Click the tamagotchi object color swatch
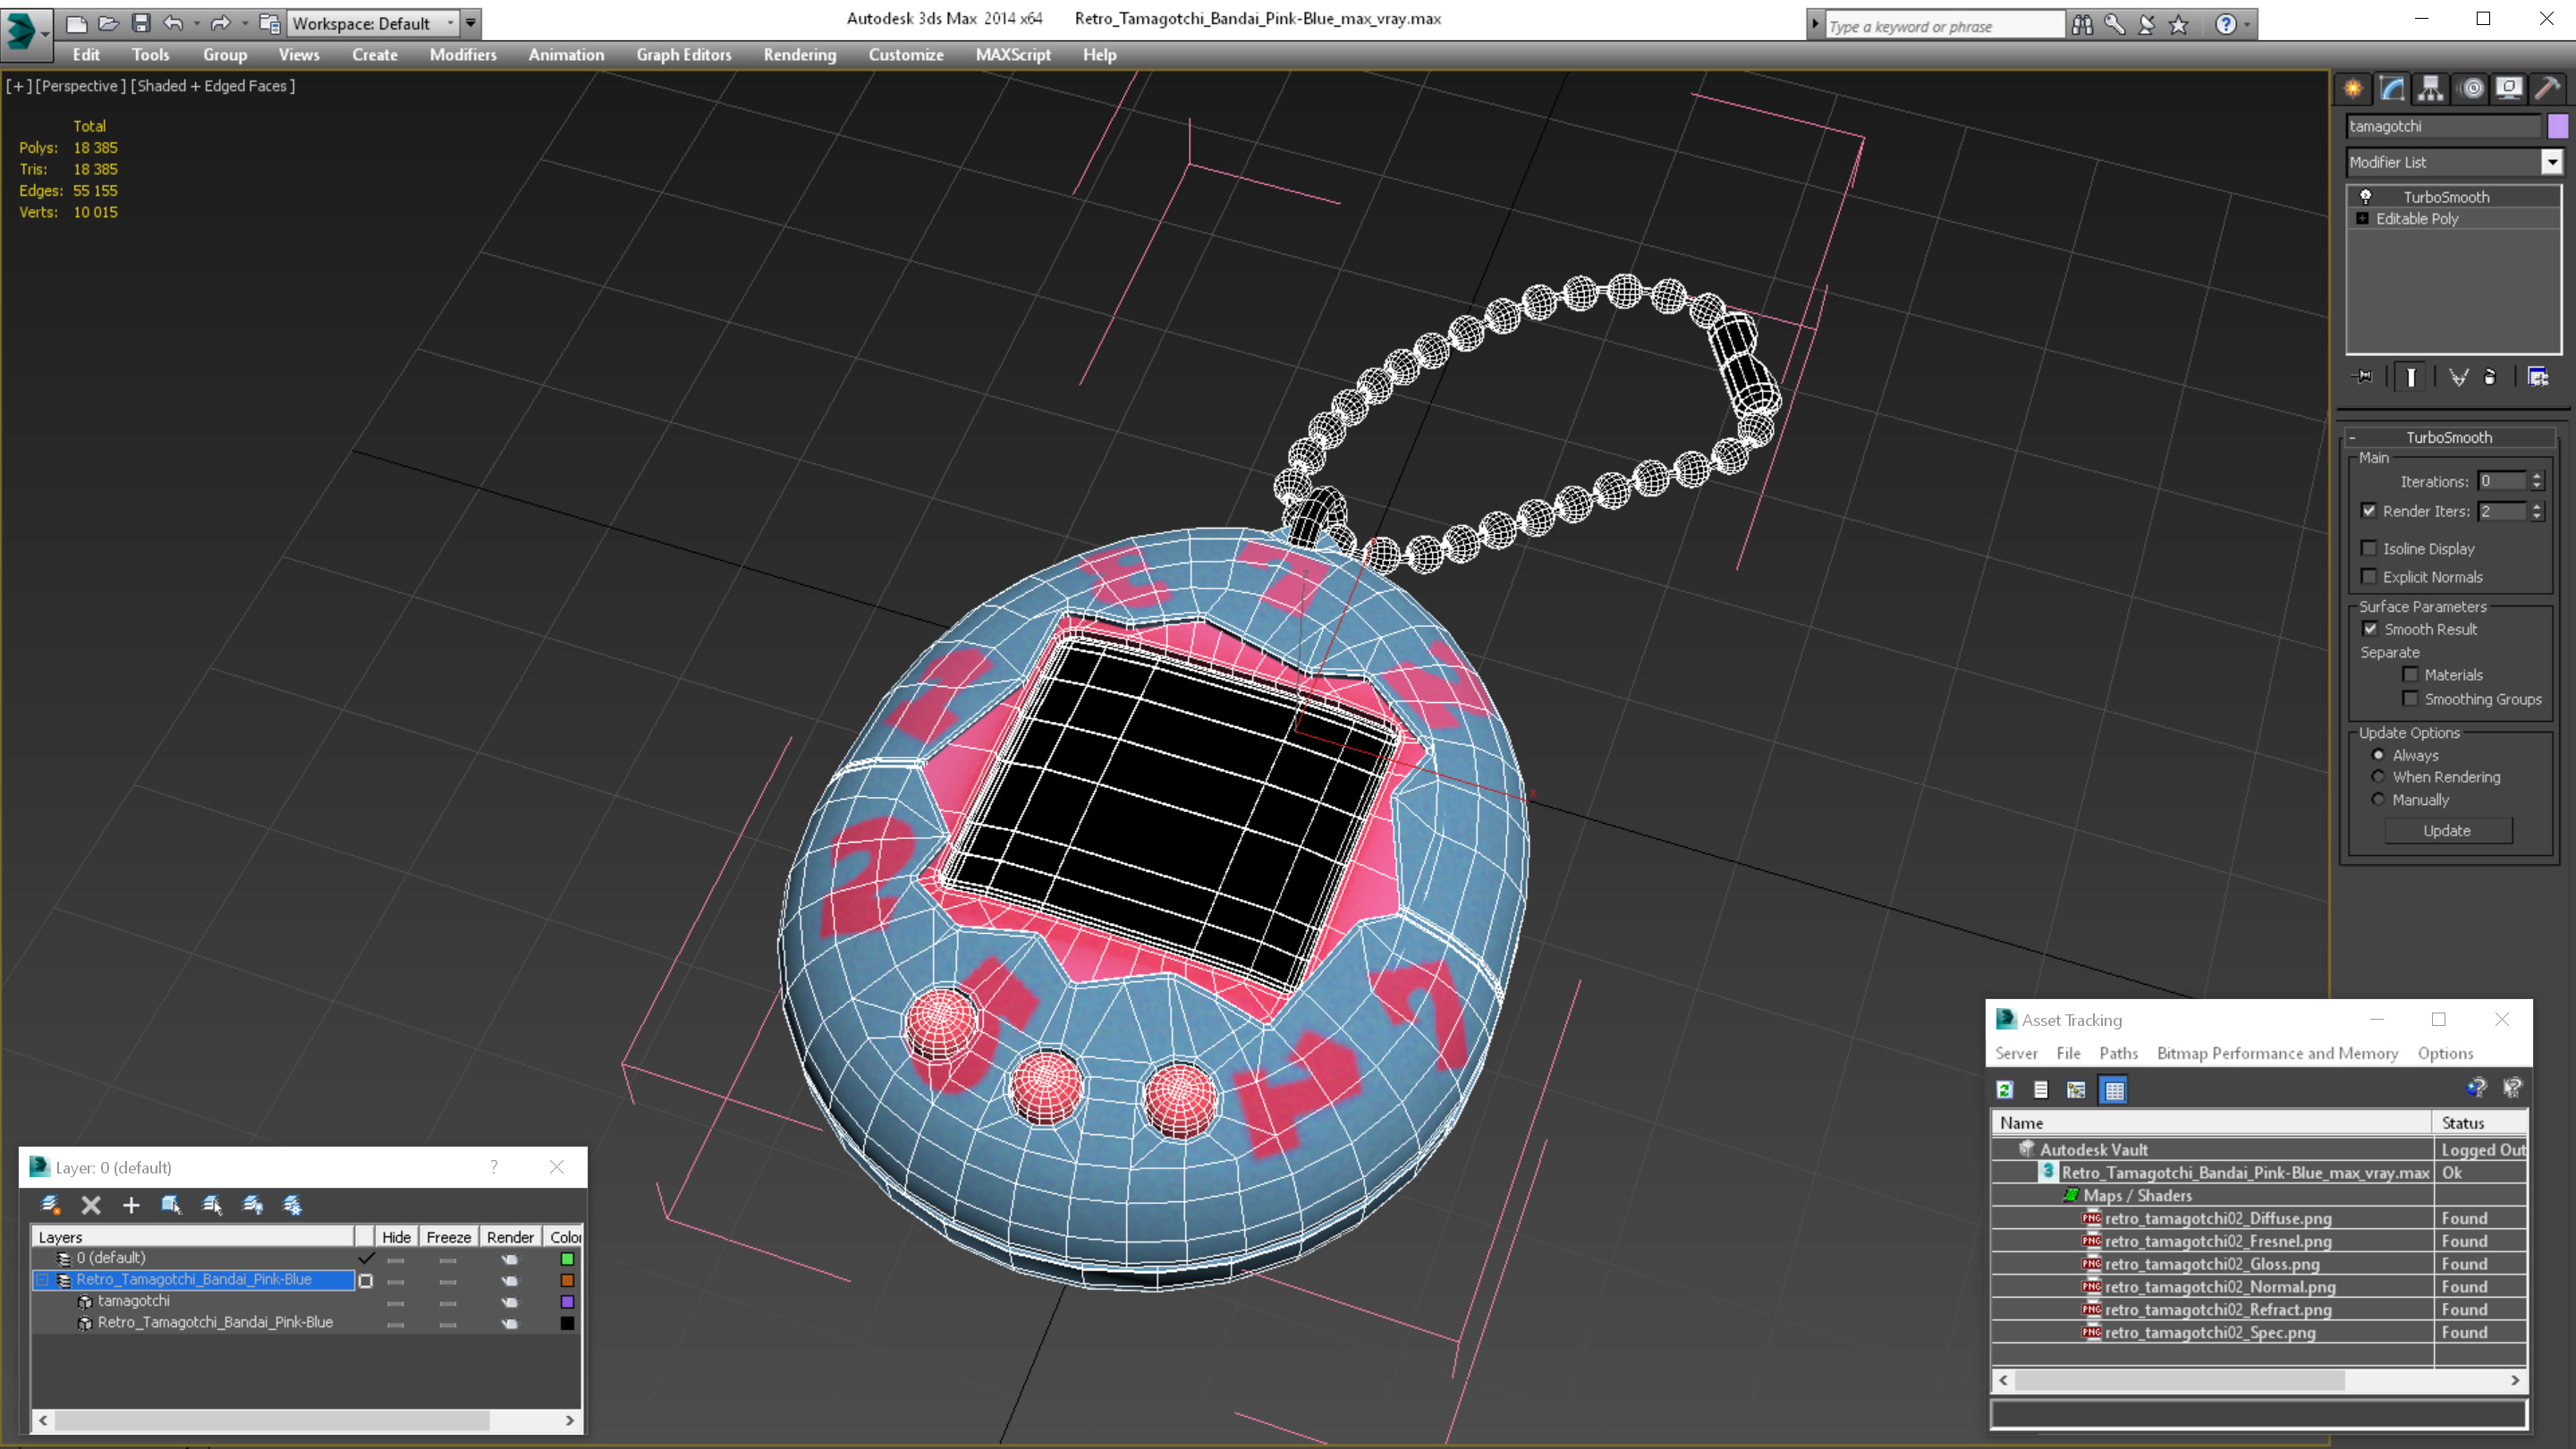This screenshot has width=2576, height=1449. pos(2557,126)
